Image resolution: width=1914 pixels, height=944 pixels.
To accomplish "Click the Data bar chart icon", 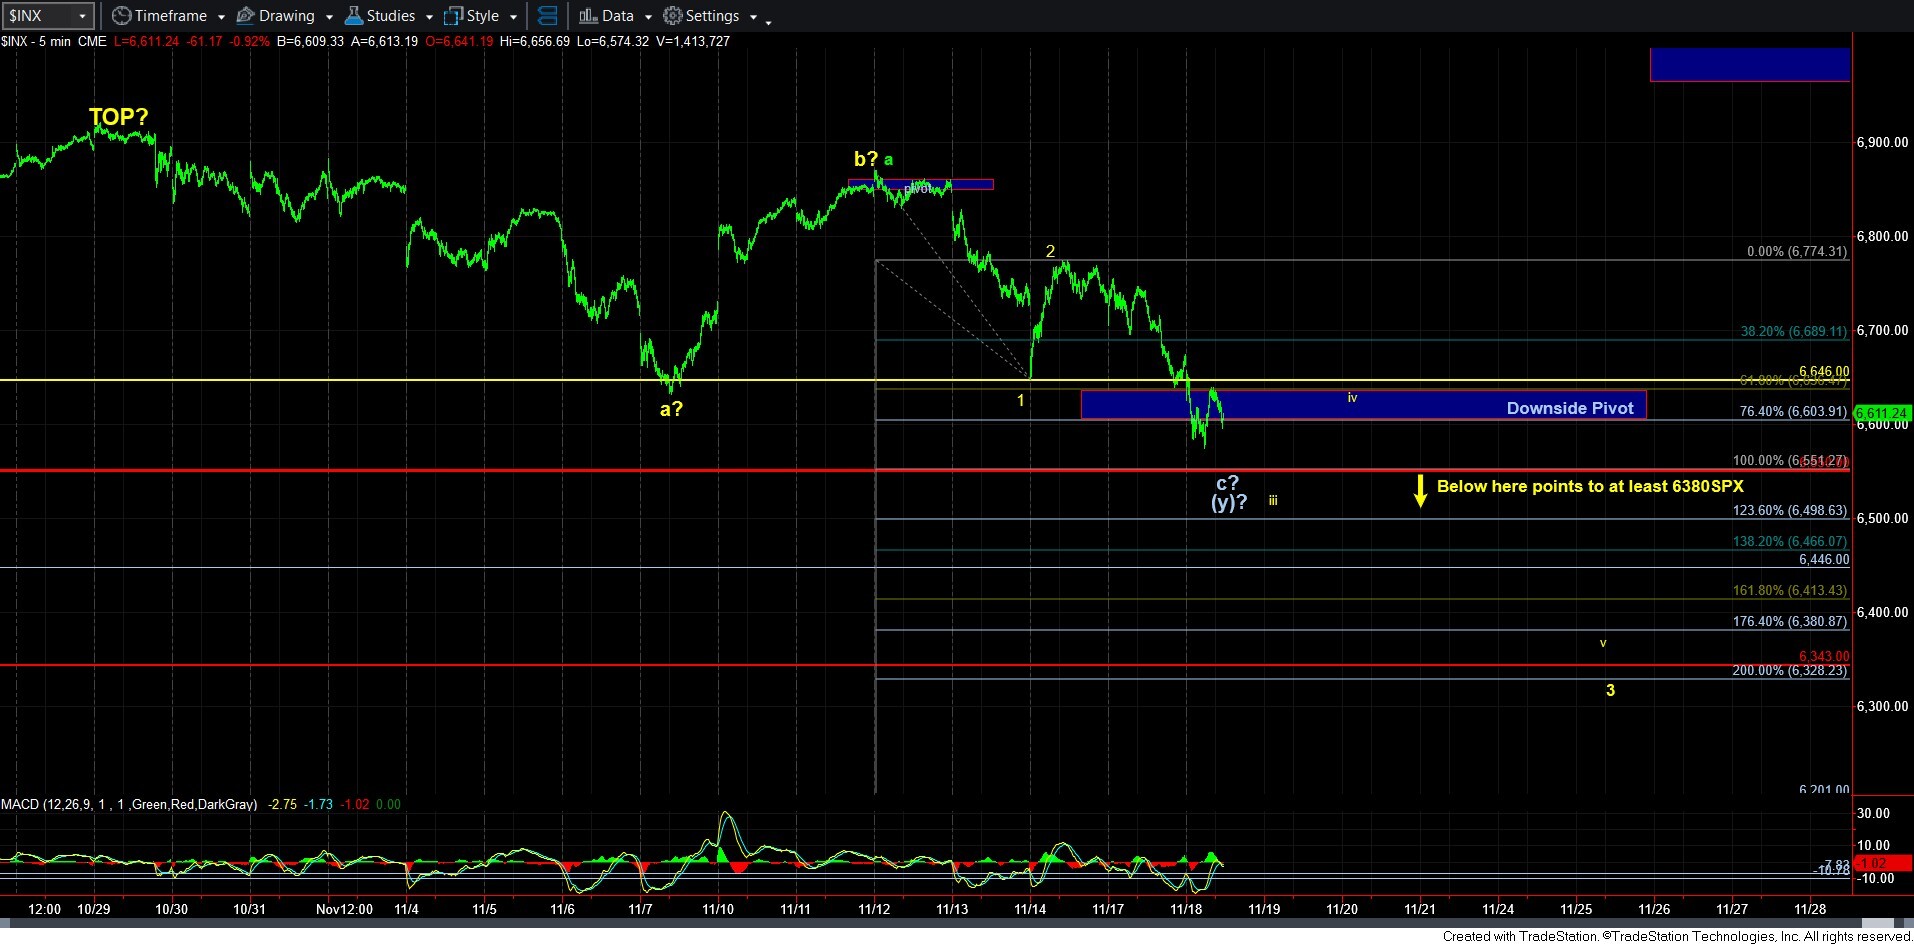I will coord(588,16).
